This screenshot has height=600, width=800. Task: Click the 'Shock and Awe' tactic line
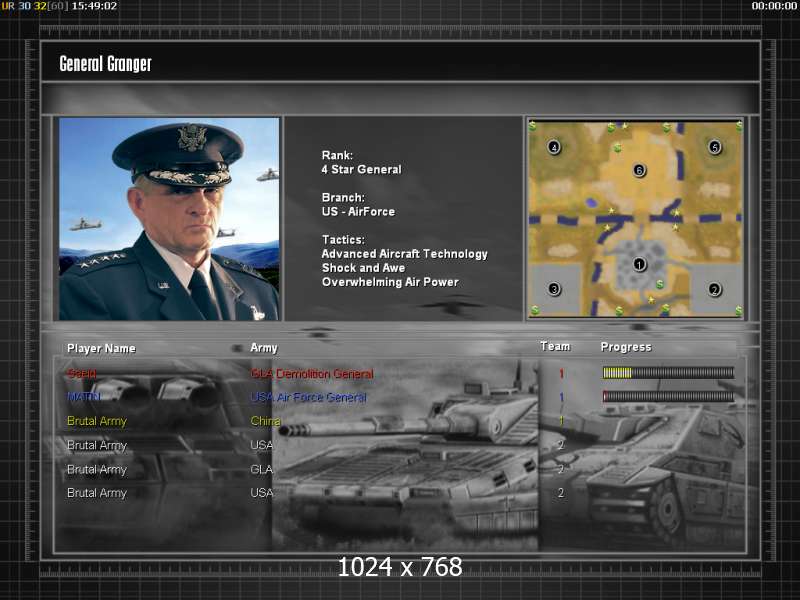point(363,268)
